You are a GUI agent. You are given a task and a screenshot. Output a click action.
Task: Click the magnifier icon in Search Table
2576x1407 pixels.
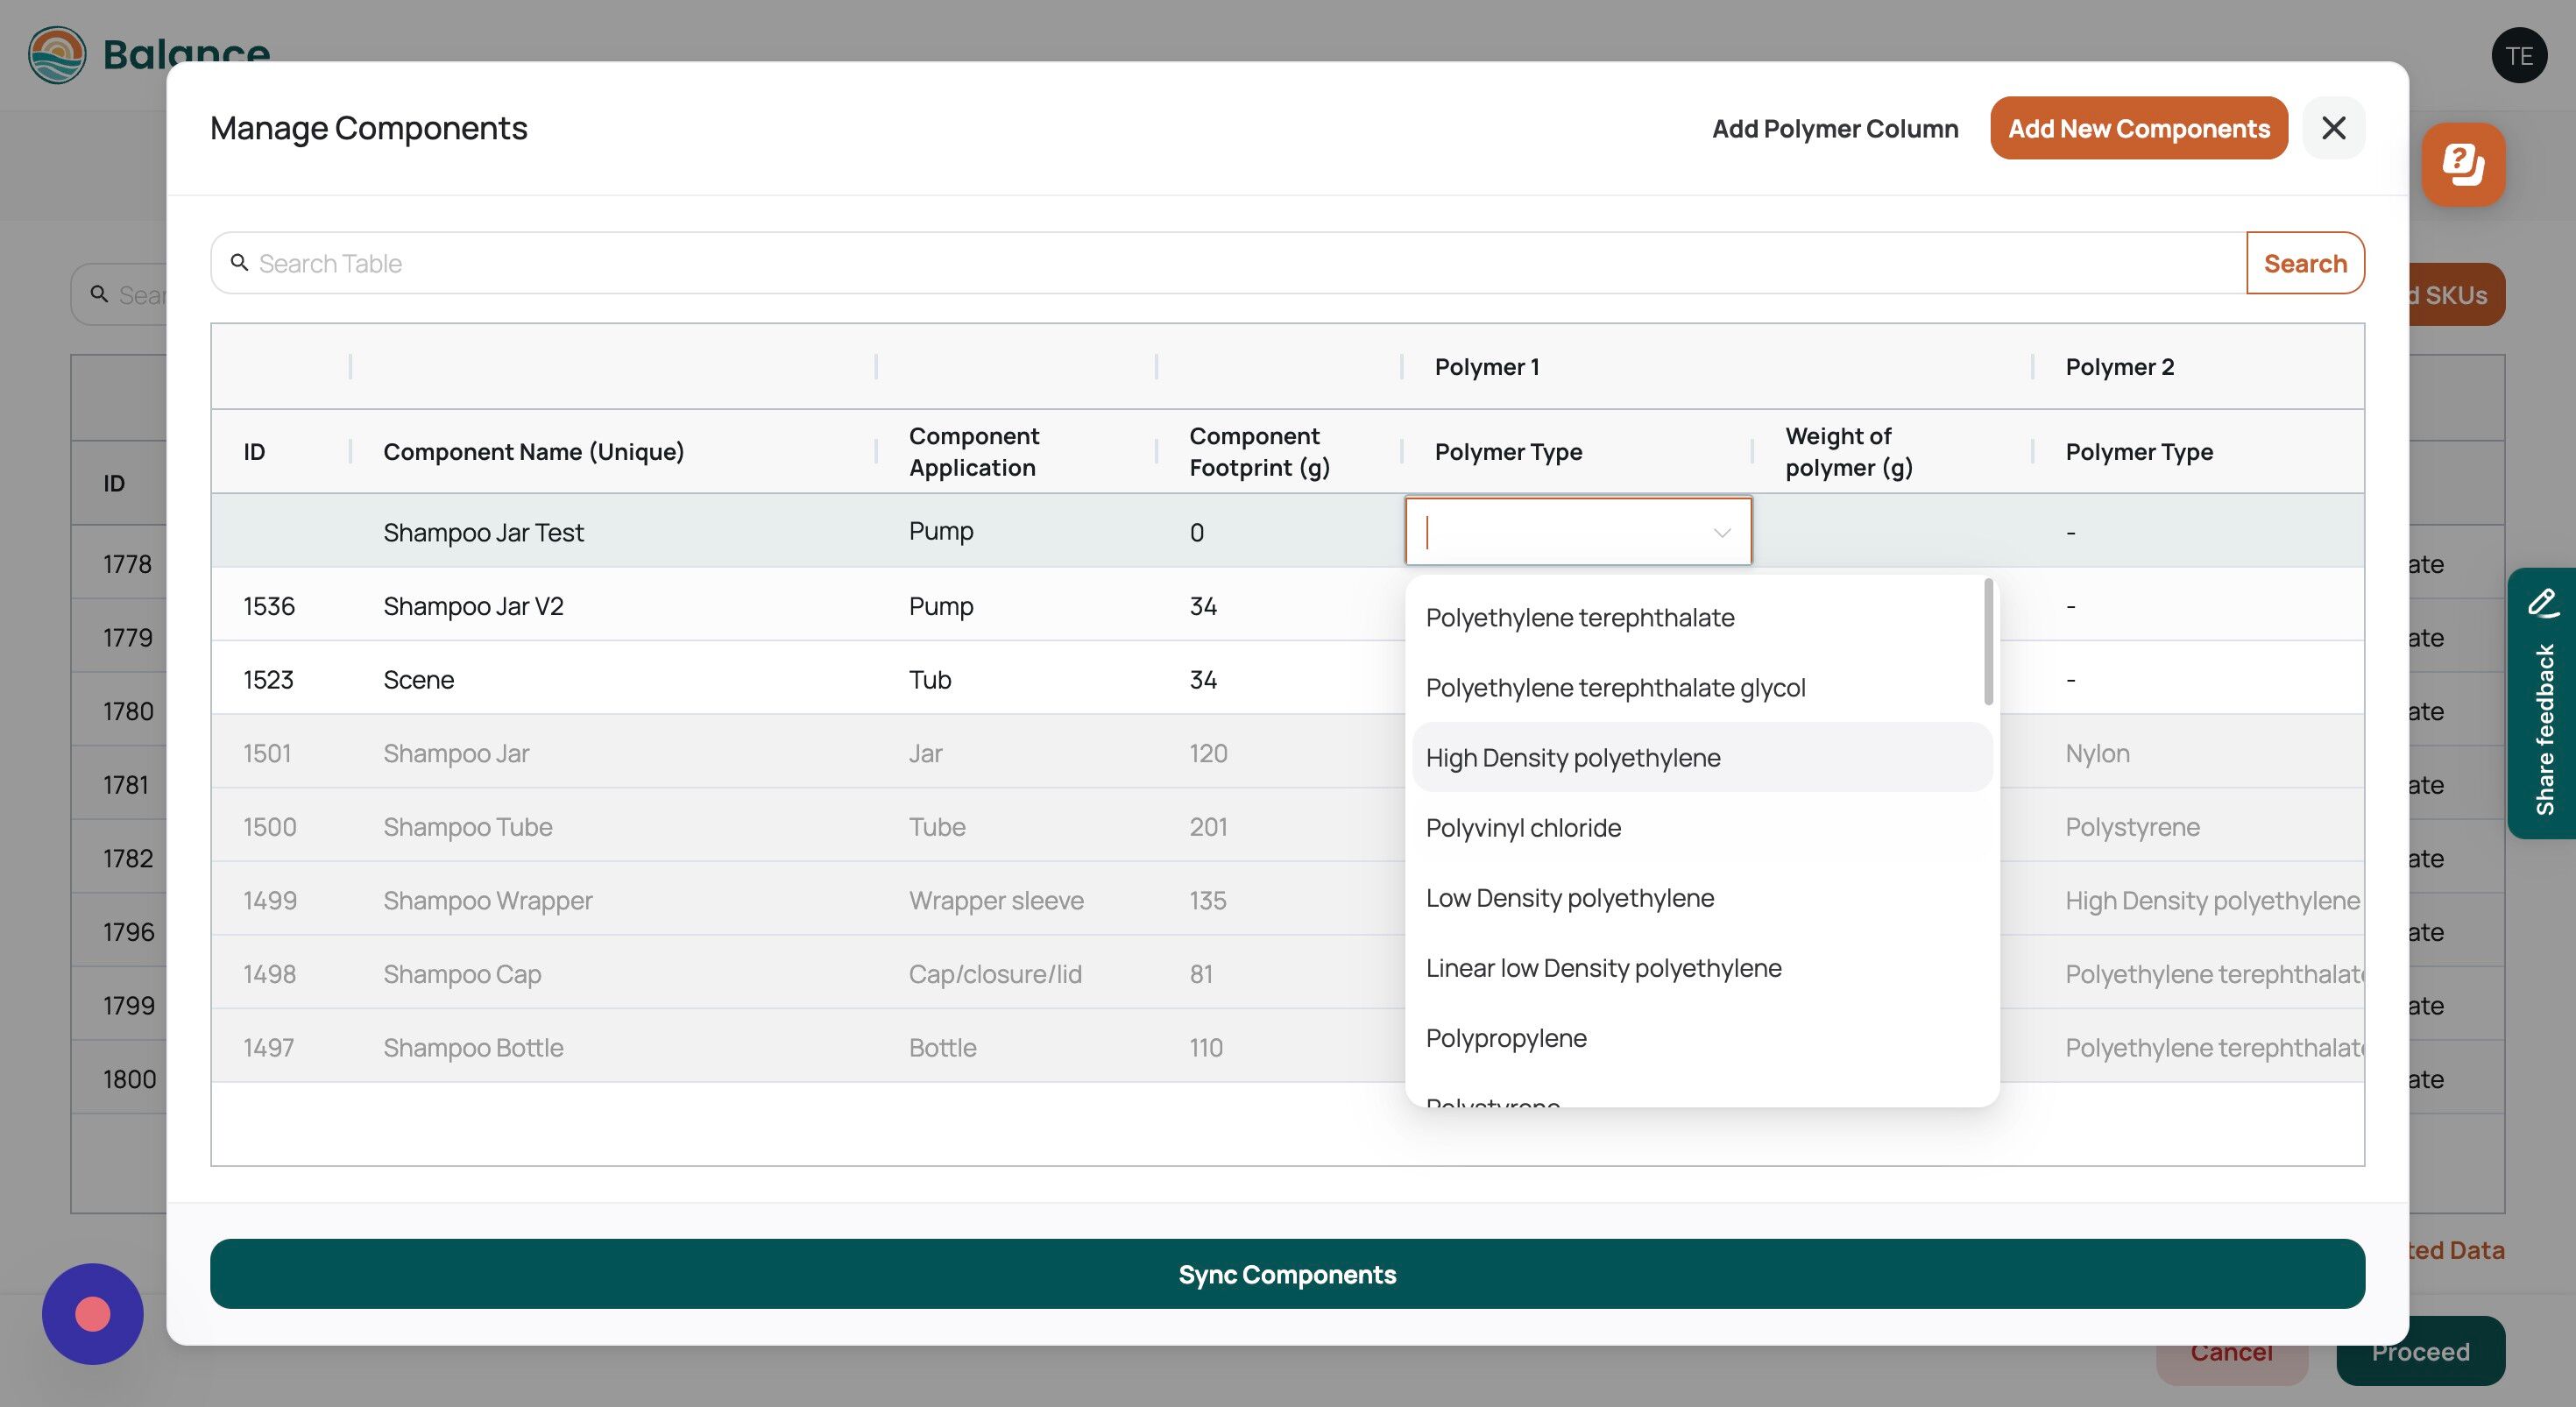239,262
